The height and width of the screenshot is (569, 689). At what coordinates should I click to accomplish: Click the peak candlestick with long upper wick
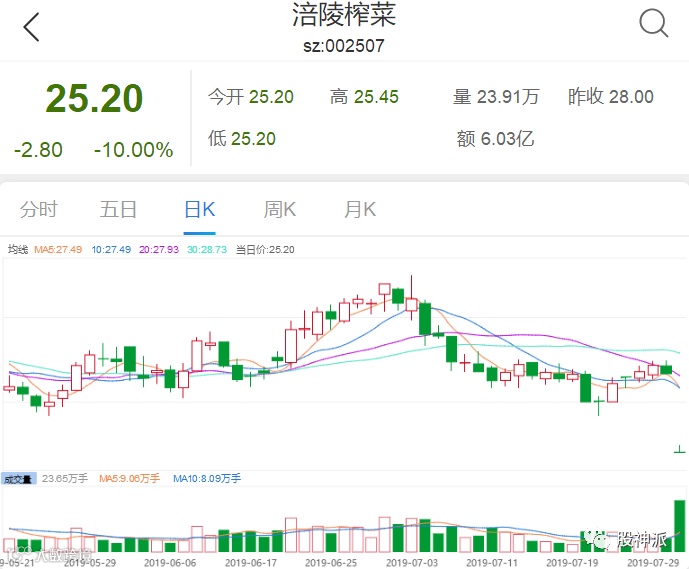point(412,297)
